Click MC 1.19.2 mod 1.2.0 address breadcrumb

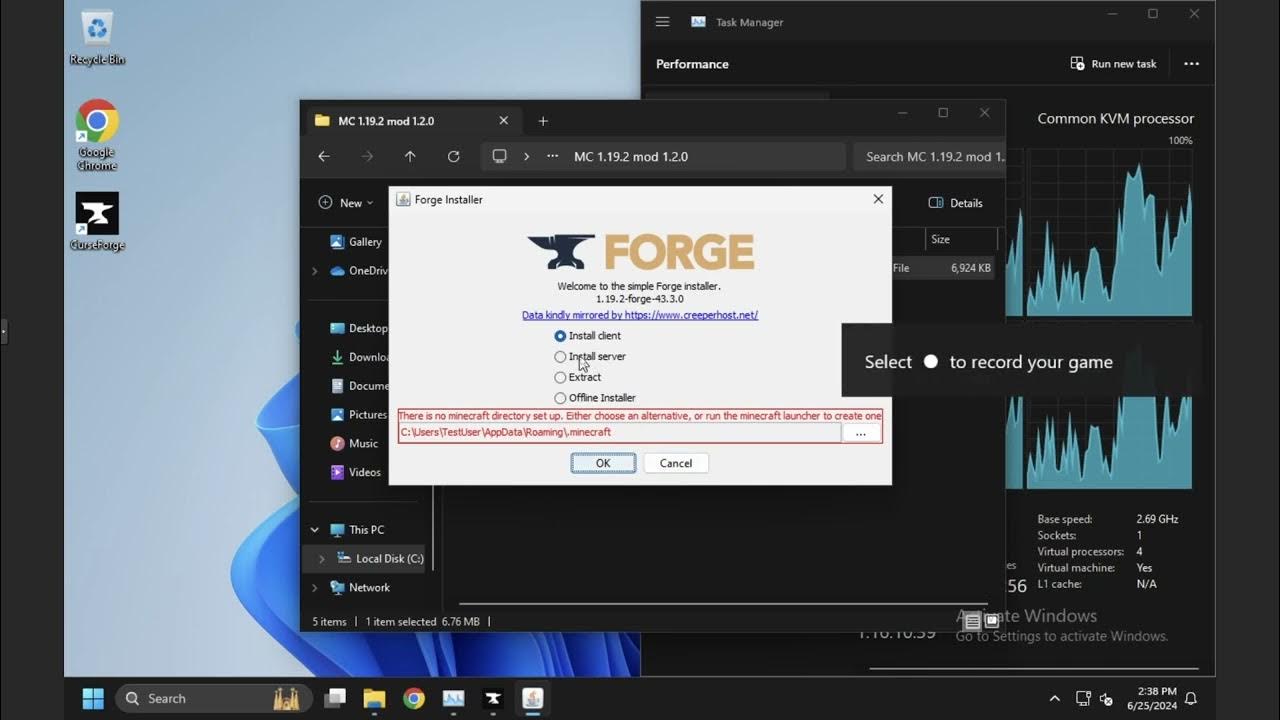pos(631,156)
